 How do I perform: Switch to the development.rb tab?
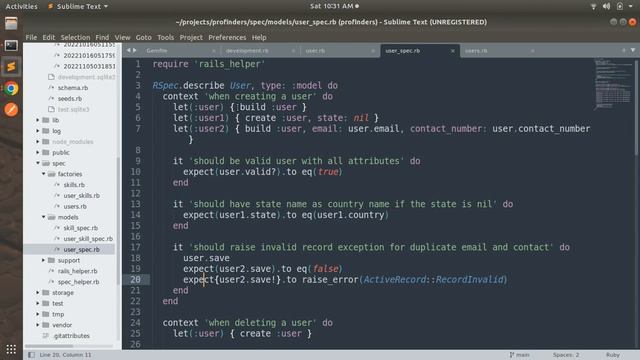[x=247, y=51]
